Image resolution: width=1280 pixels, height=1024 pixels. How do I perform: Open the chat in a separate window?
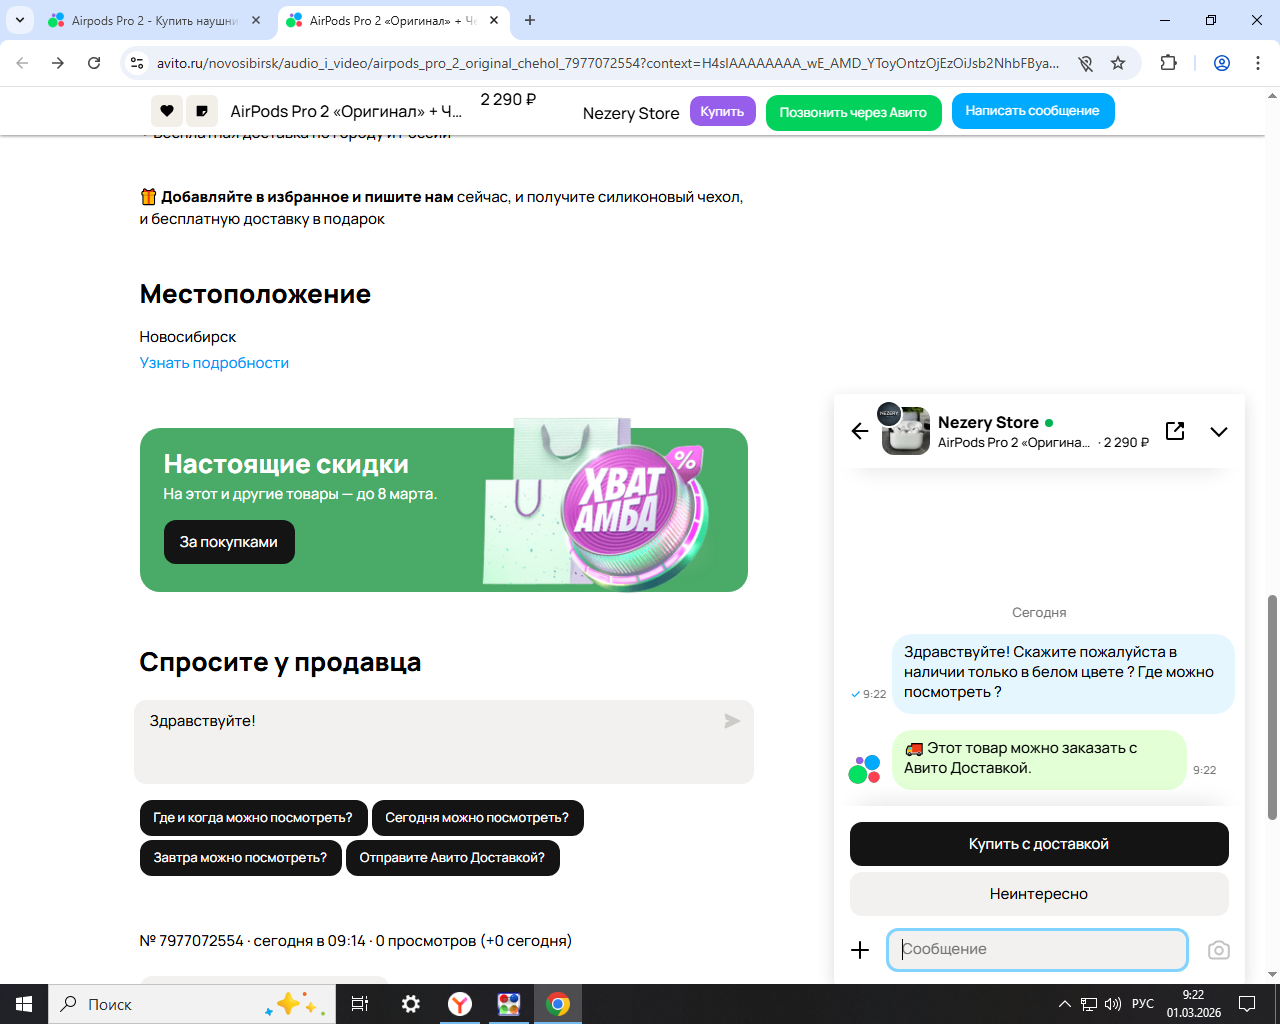1175,431
